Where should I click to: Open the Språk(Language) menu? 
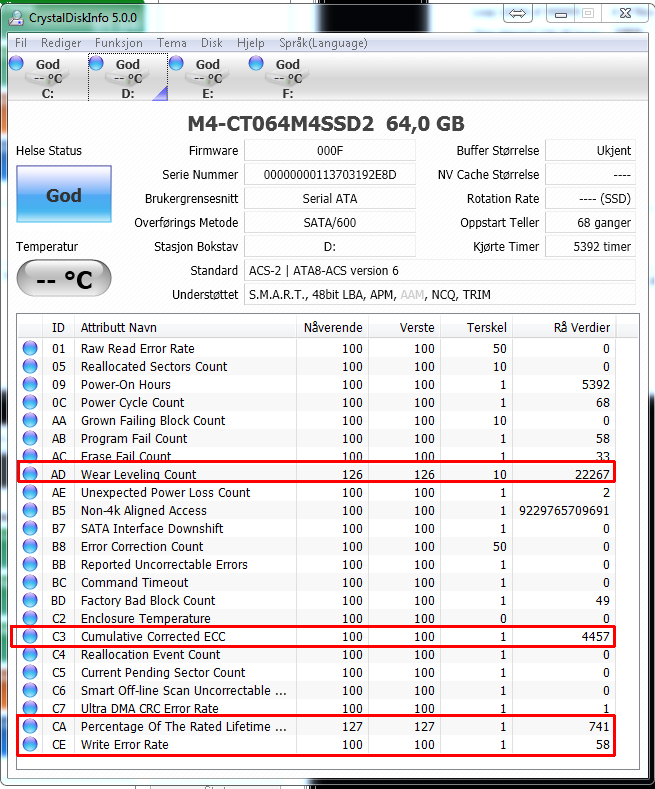click(x=323, y=43)
